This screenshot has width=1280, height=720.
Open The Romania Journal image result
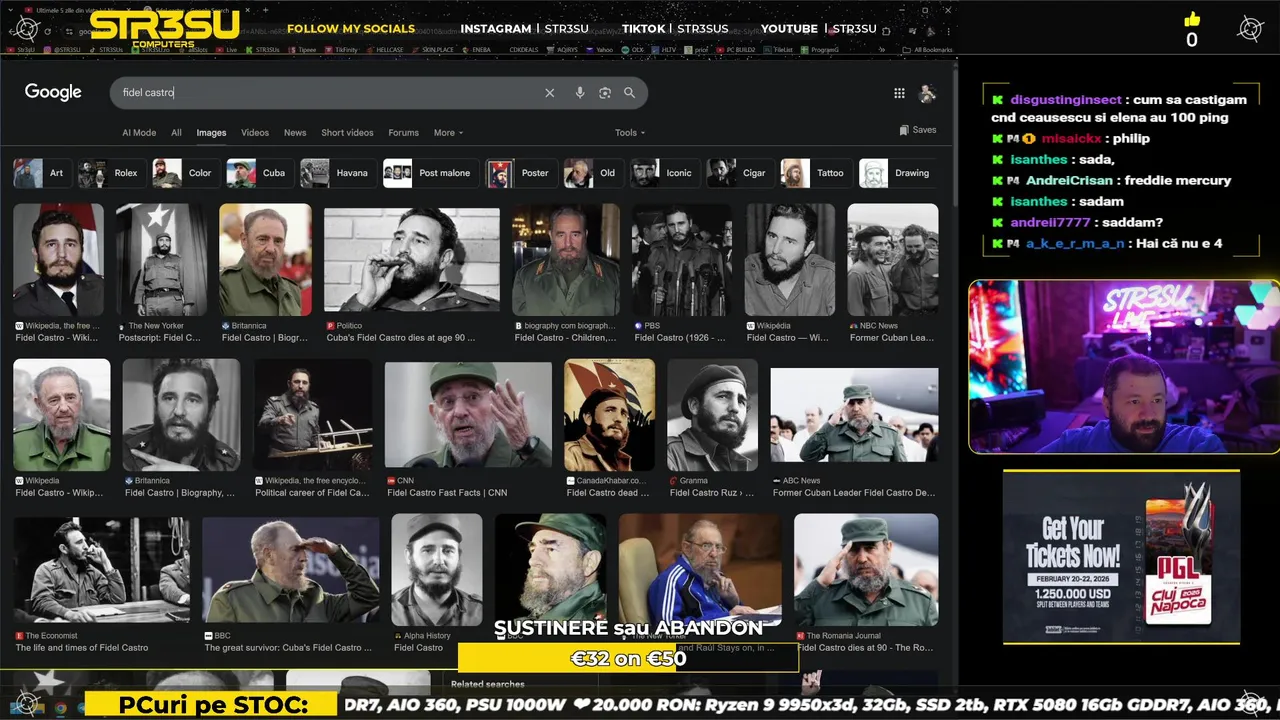click(x=866, y=570)
